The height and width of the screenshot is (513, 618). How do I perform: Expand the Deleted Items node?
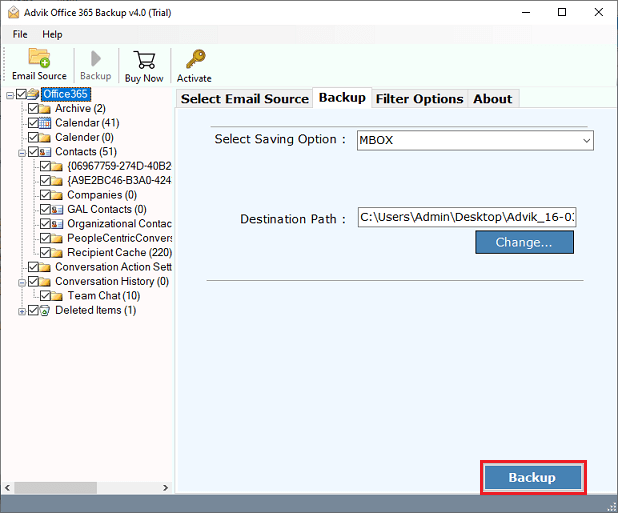[x=22, y=312]
